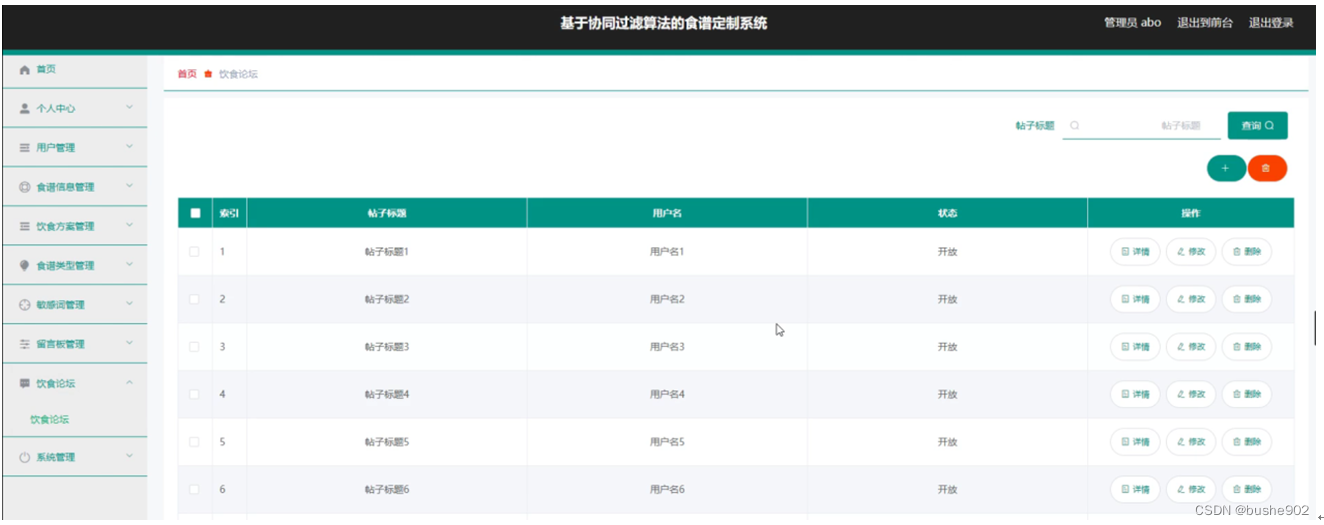The height and width of the screenshot is (525, 1324).
Task: Check the checkbox for row 5
Action: click(x=195, y=442)
